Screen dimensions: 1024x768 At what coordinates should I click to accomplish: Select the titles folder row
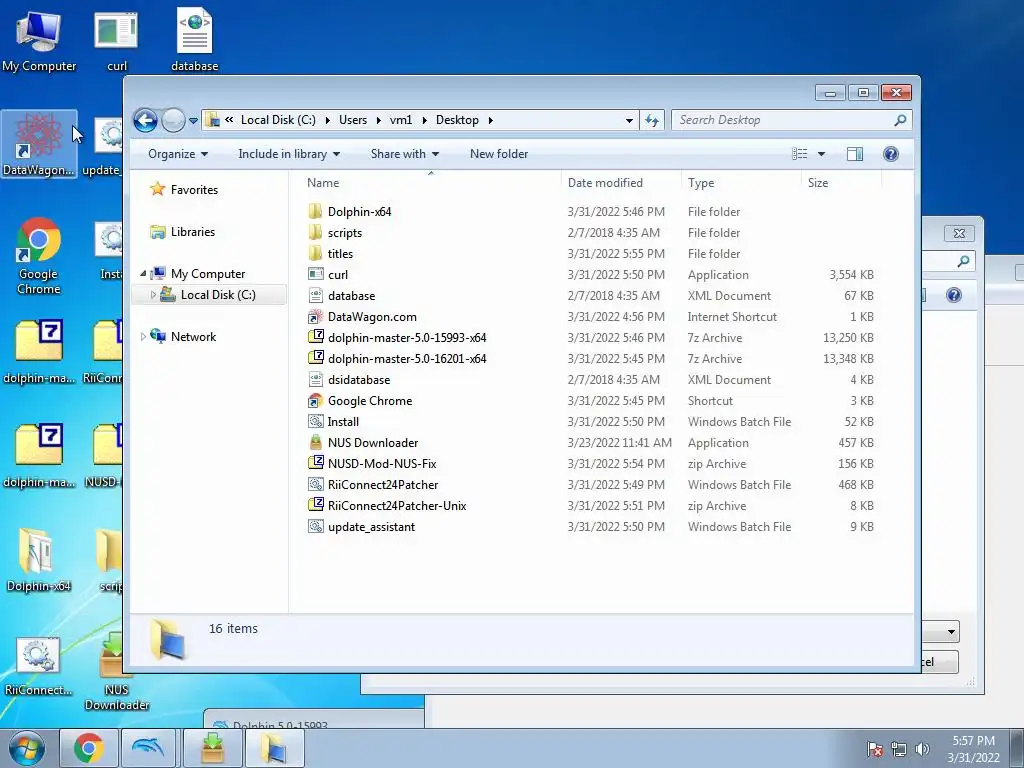coord(591,253)
